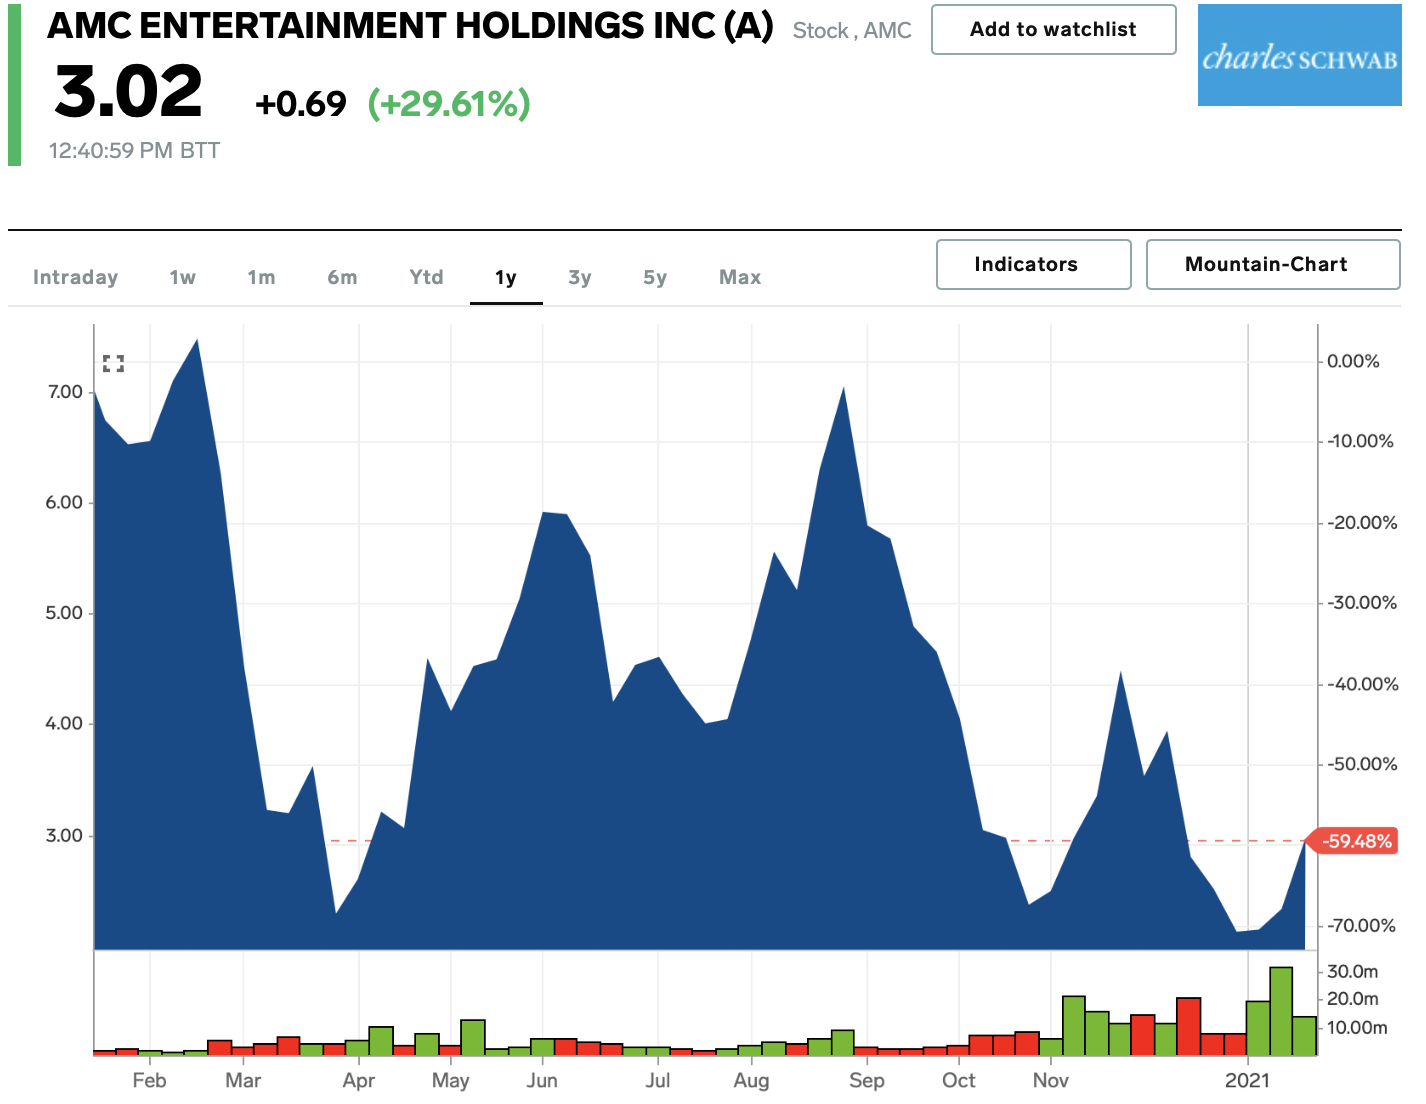Switch to the 3y range tab
Screen dimensions: 1426x1104
click(x=580, y=277)
